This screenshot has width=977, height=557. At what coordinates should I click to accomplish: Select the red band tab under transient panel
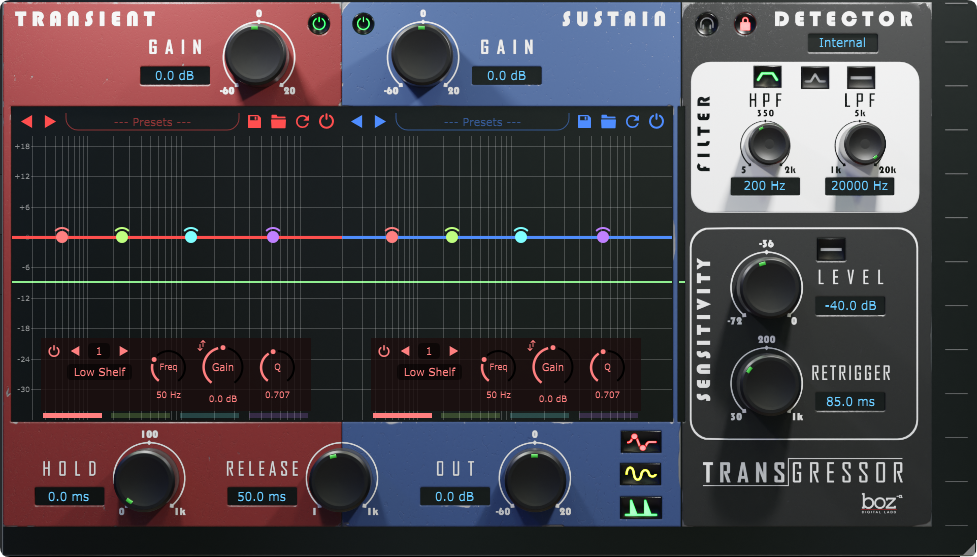pyautogui.click(x=72, y=416)
